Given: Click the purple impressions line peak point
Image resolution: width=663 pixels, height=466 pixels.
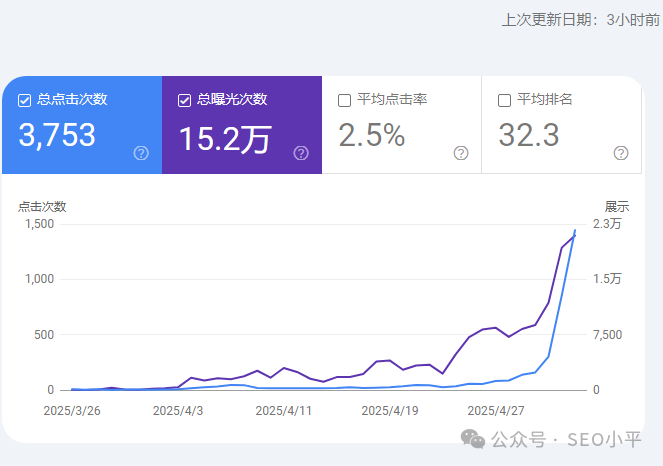Looking at the screenshot, I should (x=575, y=236).
